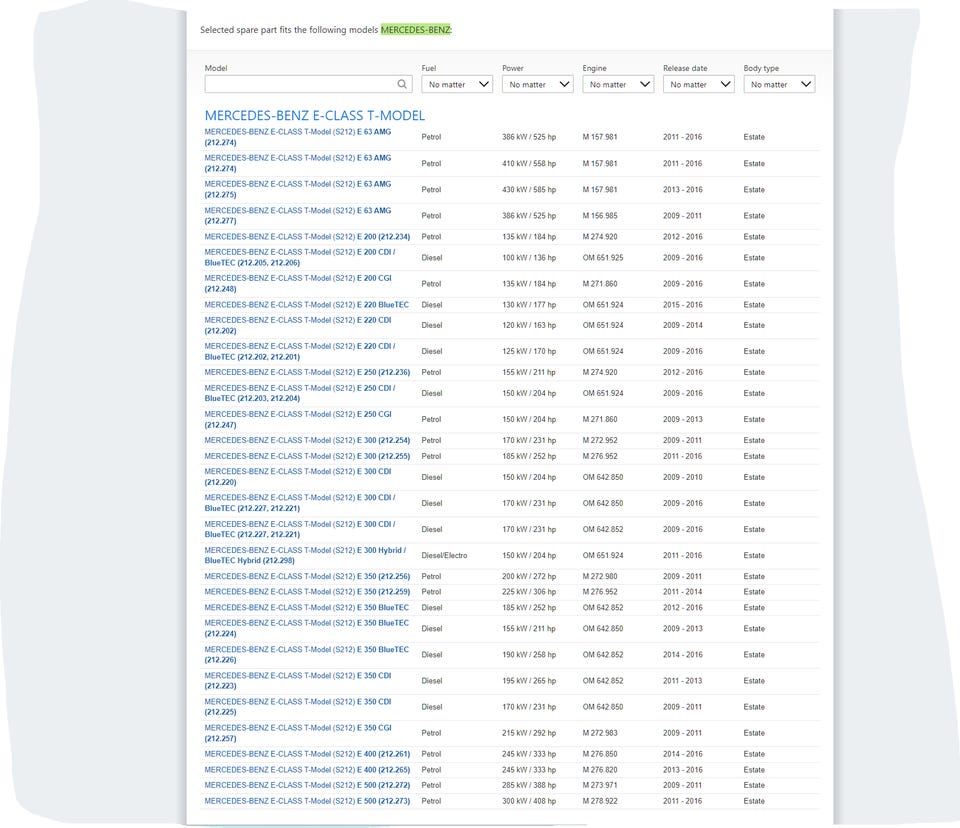This screenshot has width=960, height=828.
Task: Select engine code M 272.983
Action: pos(600,733)
